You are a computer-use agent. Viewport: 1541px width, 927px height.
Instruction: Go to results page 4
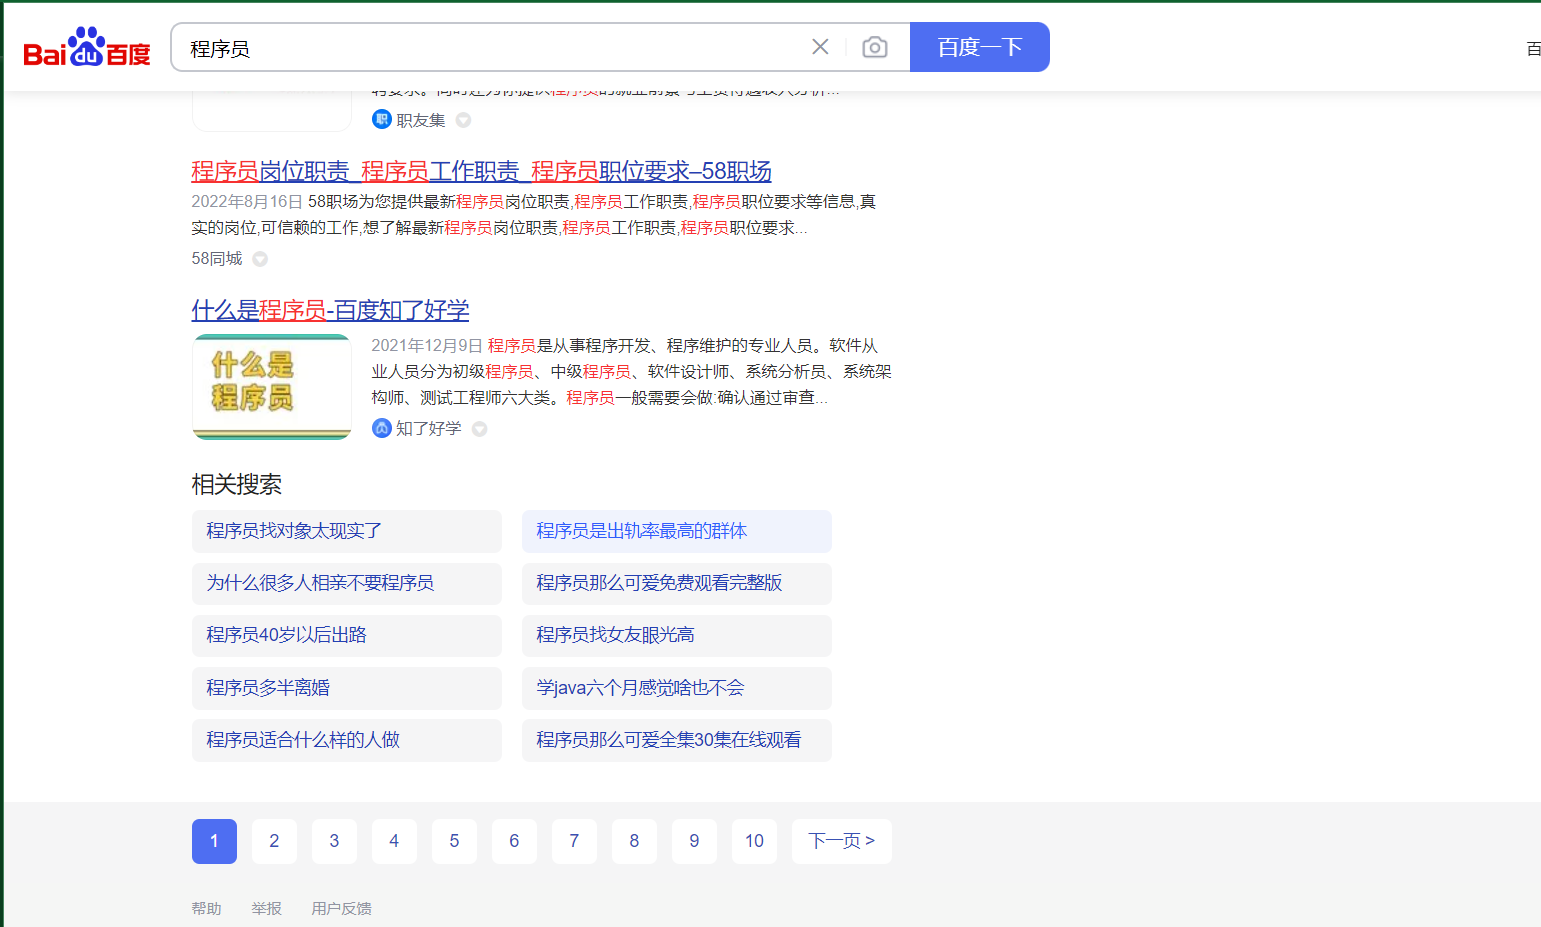[x=394, y=841]
